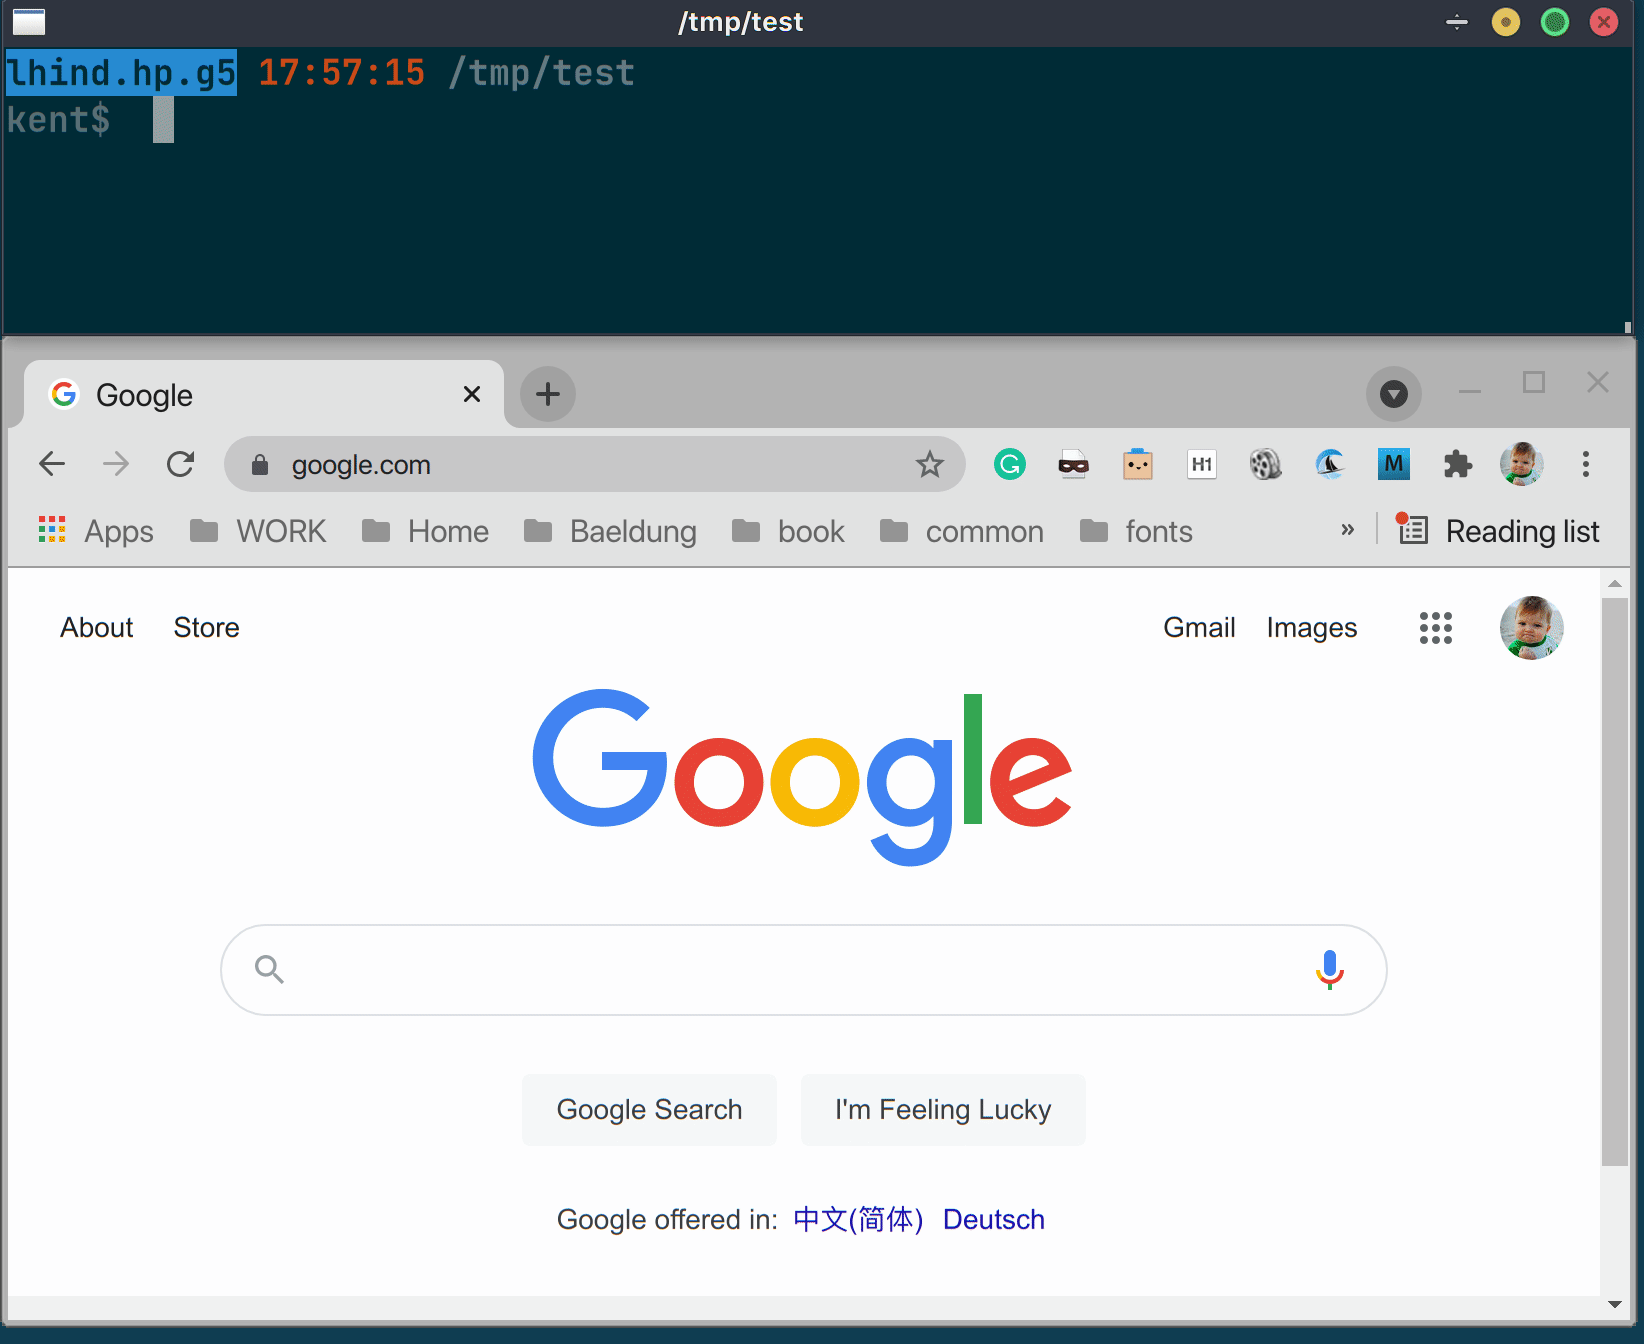
Task: Open Google offered in Deutsch
Action: [992, 1219]
